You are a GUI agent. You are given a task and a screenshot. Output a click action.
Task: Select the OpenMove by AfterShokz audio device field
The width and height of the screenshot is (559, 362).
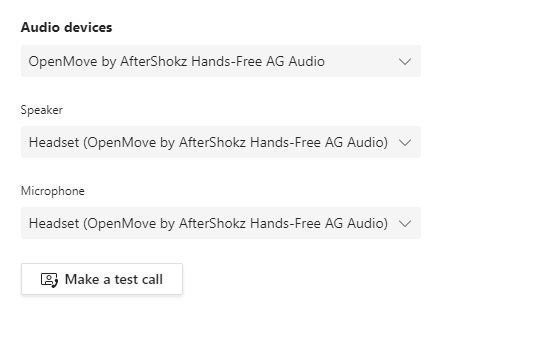(221, 61)
